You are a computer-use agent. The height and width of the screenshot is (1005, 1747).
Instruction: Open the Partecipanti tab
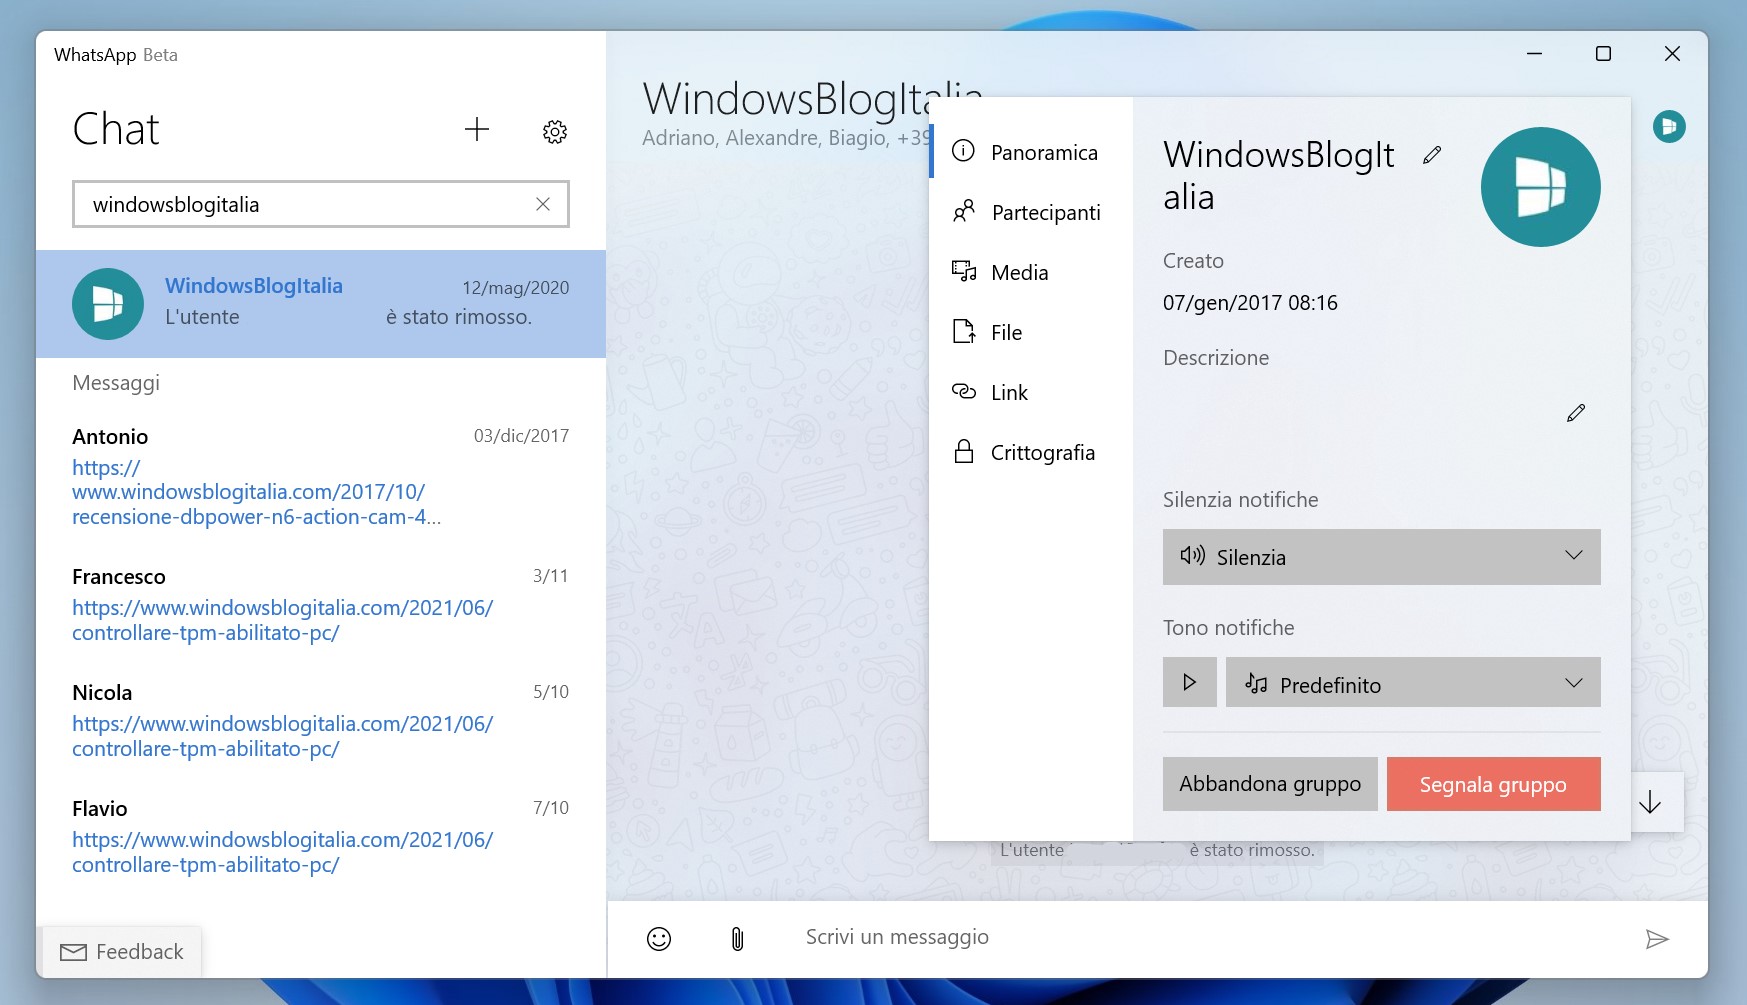pyautogui.click(x=1031, y=212)
